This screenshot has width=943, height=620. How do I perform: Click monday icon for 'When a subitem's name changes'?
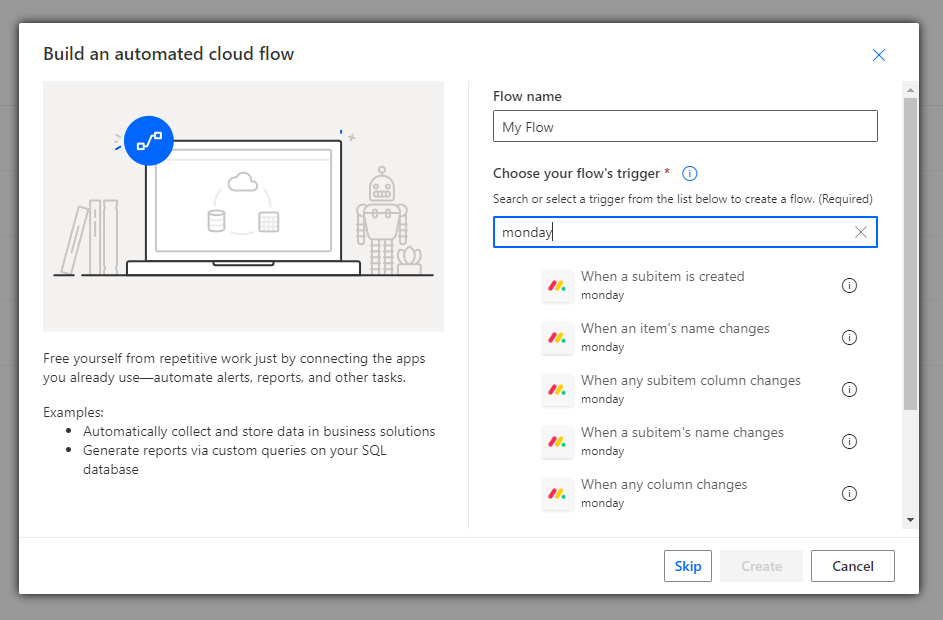[557, 442]
